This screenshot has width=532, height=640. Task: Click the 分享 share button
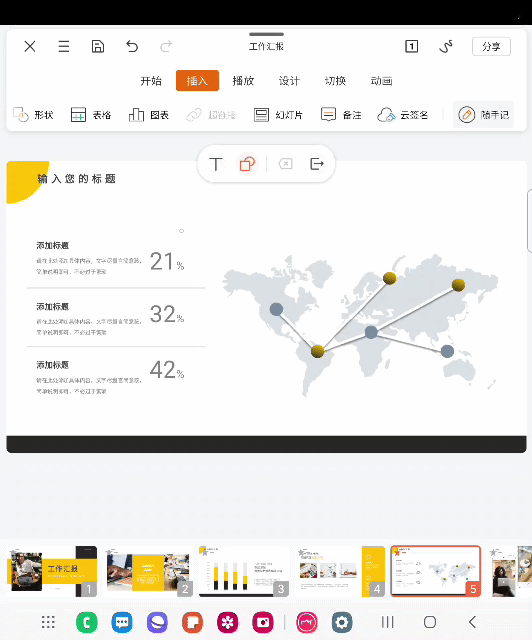pyautogui.click(x=491, y=47)
